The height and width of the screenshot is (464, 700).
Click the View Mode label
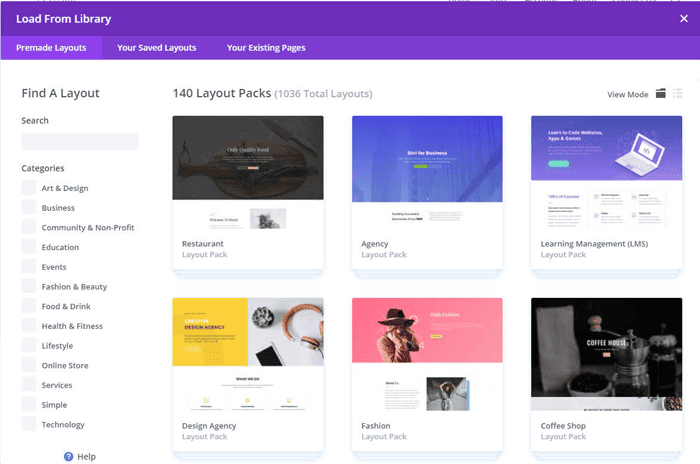[x=628, y=94]
